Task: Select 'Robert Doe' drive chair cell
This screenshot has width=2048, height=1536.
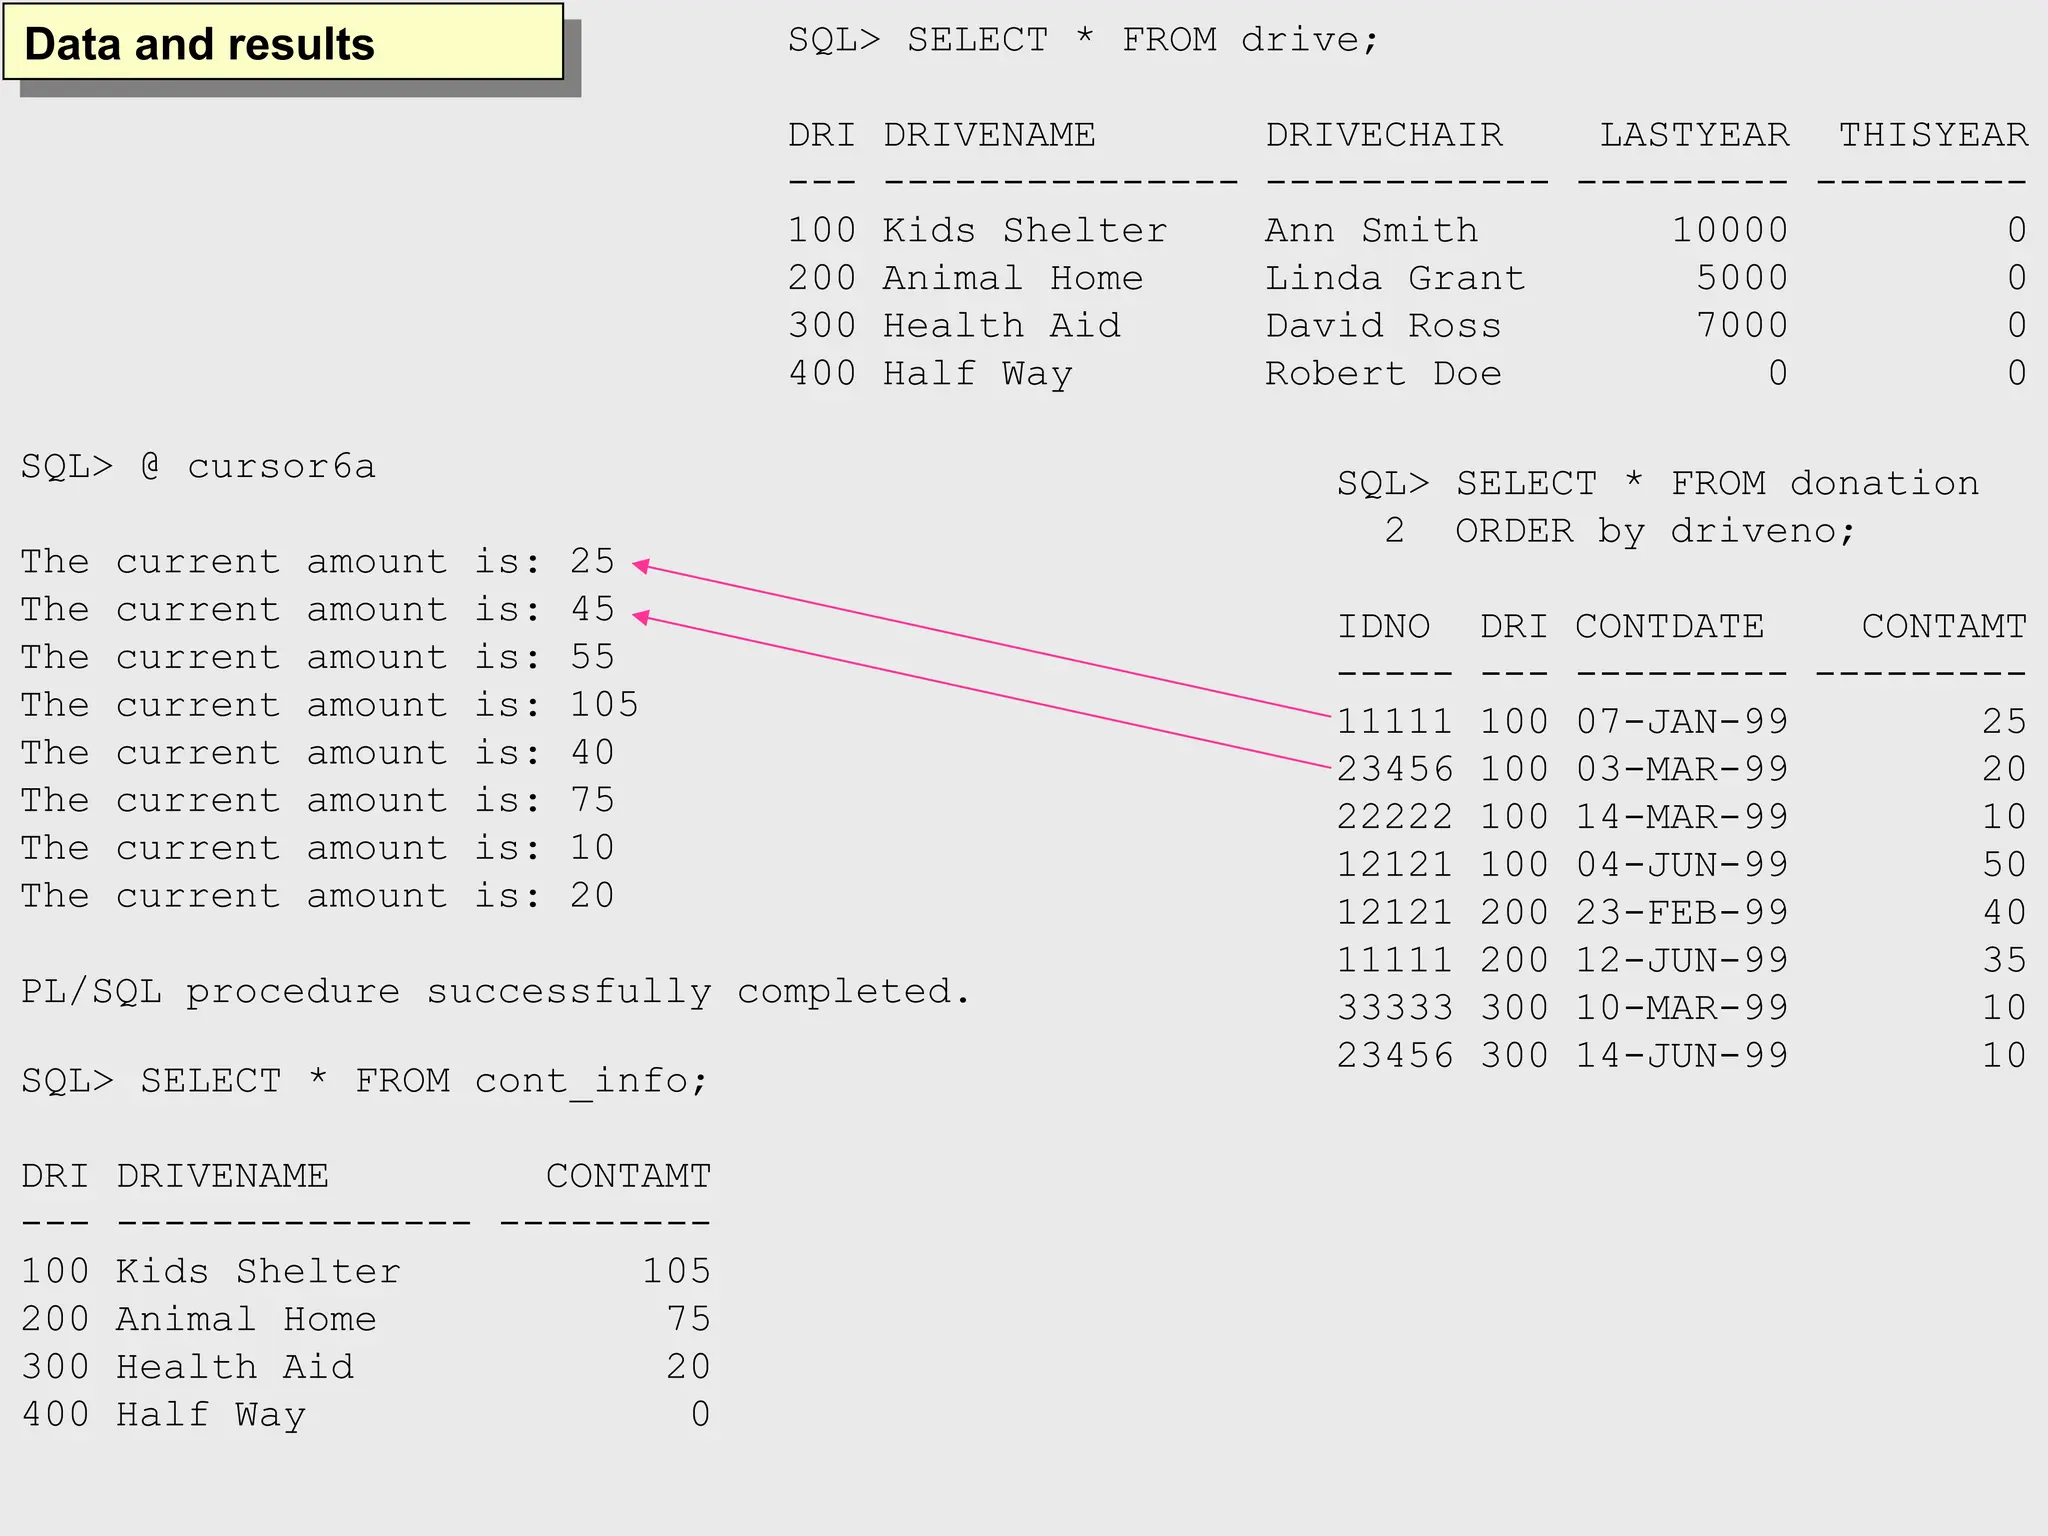Action: pyautogui.click(x=1383, y=374)
